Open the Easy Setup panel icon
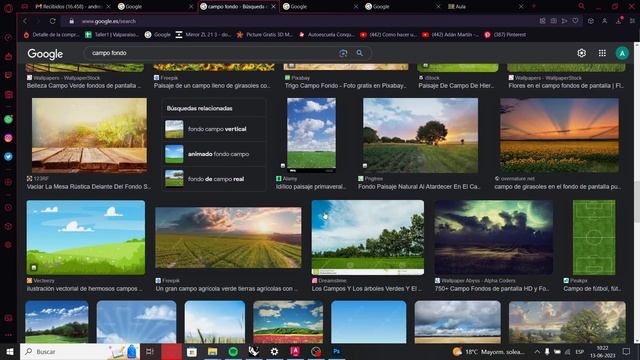640x360 pixels. (632, 21)
